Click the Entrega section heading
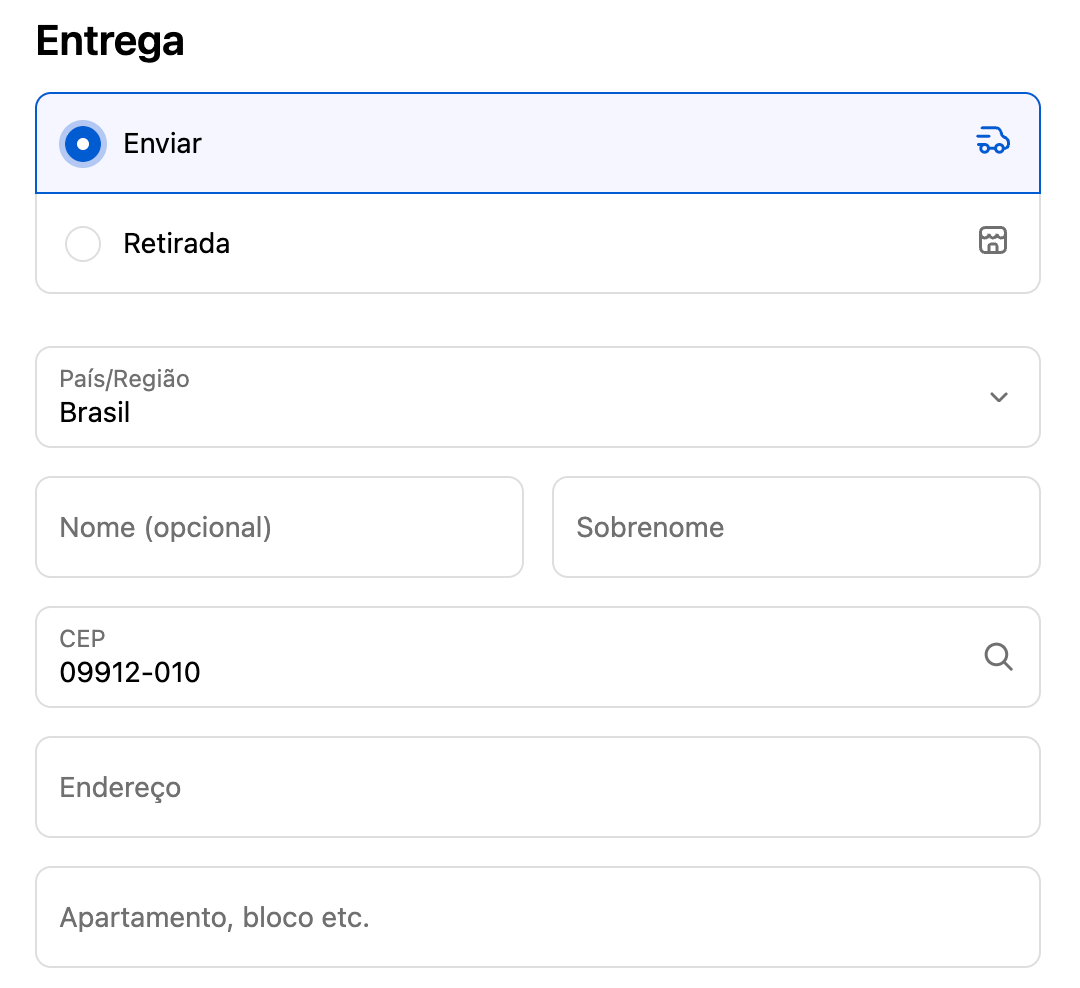Image resolution: width=1080 pixels, height=988 pixels. point(110,42)
